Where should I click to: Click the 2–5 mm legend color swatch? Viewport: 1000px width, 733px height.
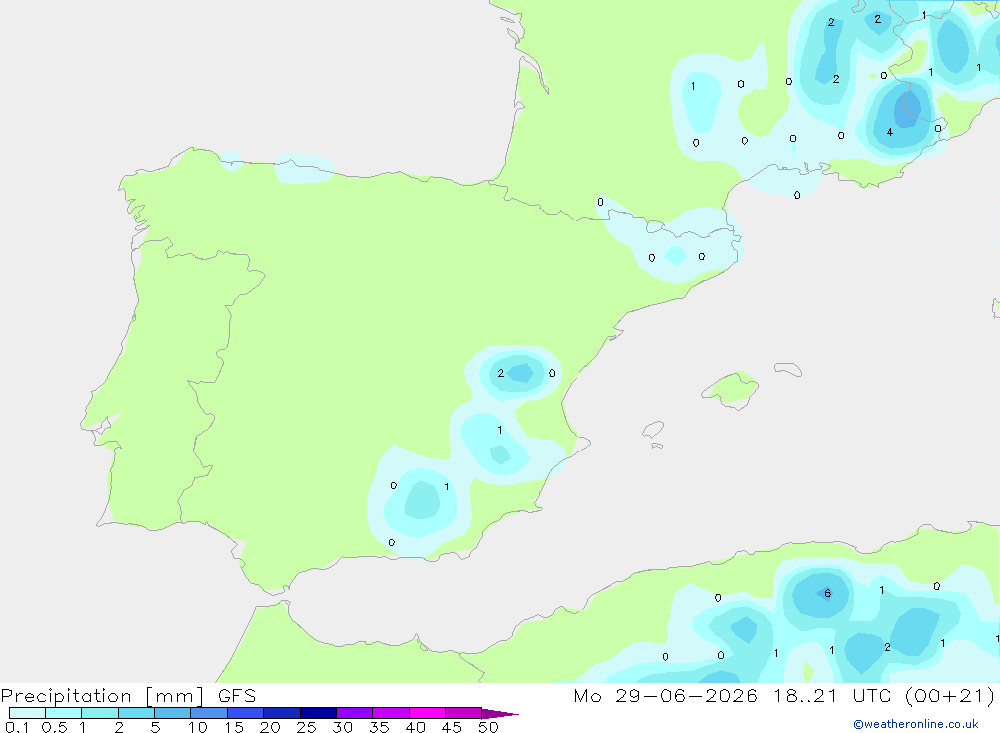pos(136,713)
